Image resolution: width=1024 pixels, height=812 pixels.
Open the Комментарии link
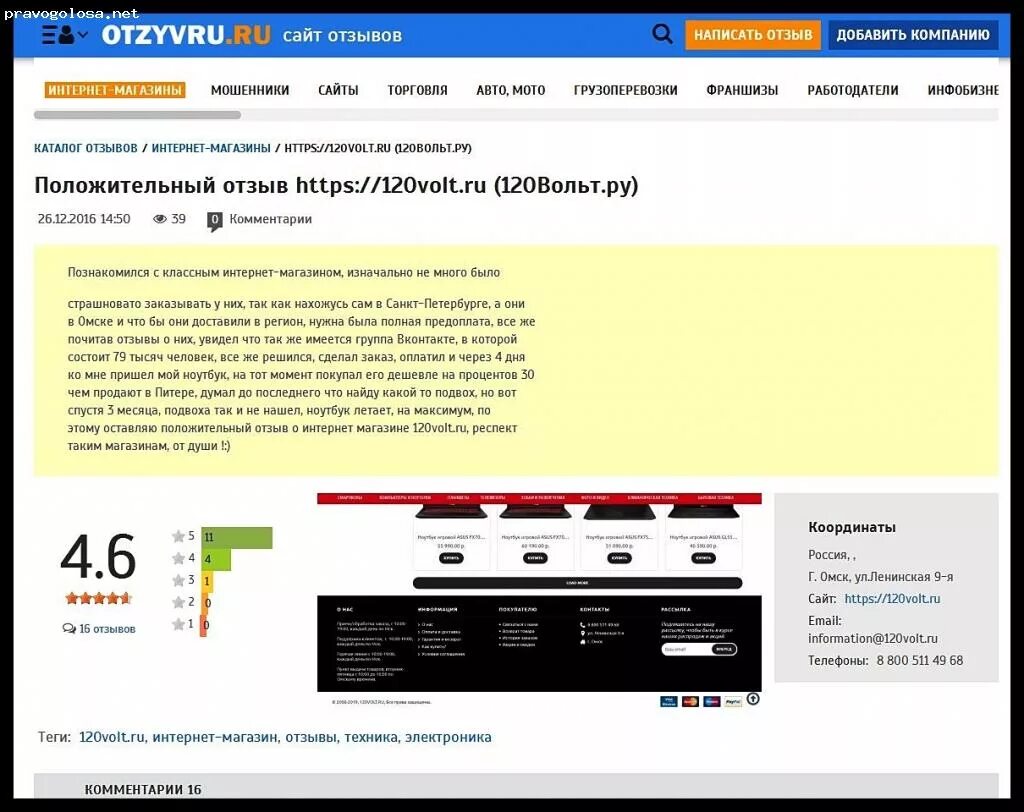[270, 219]
